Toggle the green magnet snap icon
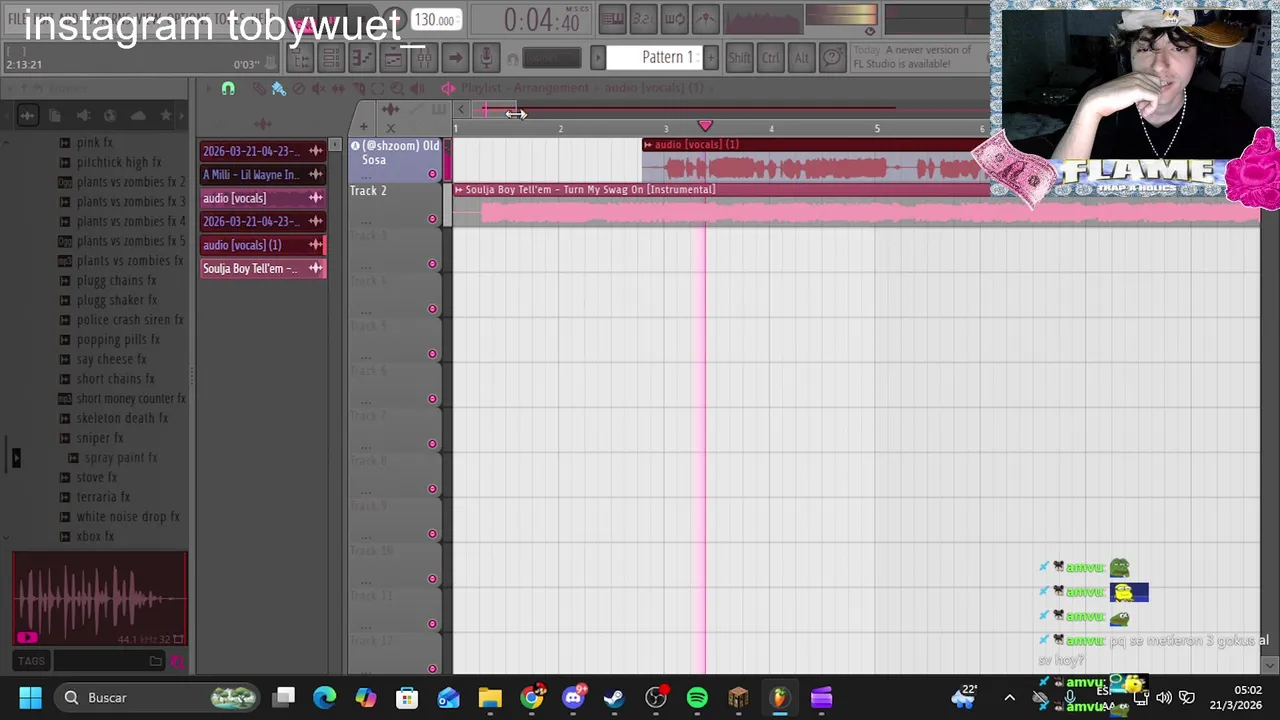This screenshot has height=720, width=1280. point(228,89)
